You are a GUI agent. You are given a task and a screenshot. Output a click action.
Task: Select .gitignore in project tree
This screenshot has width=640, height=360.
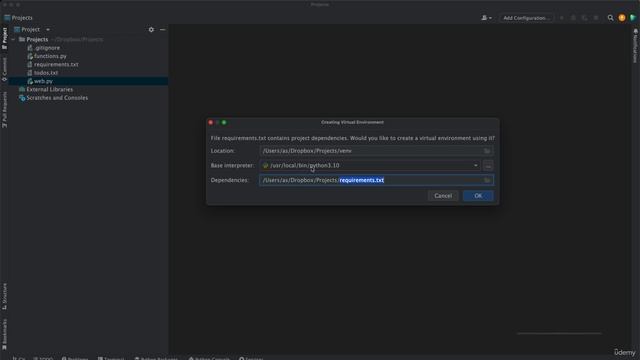[47, 48]
